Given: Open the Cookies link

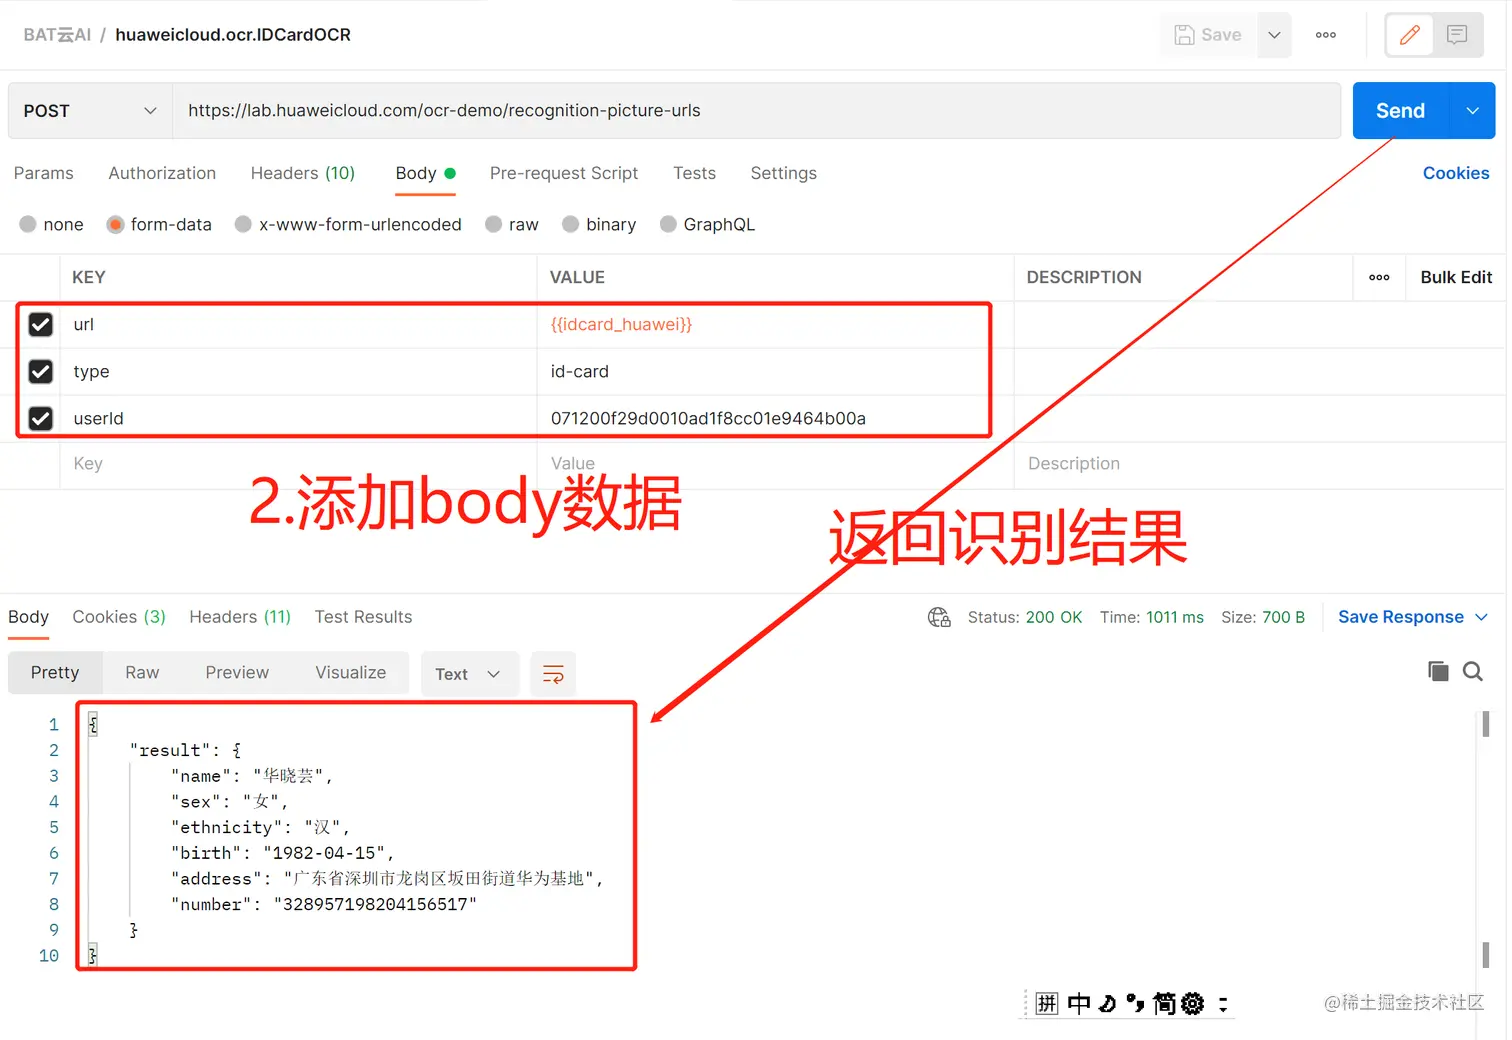Looking at the screenshot, I should [x=1456, y=173].
